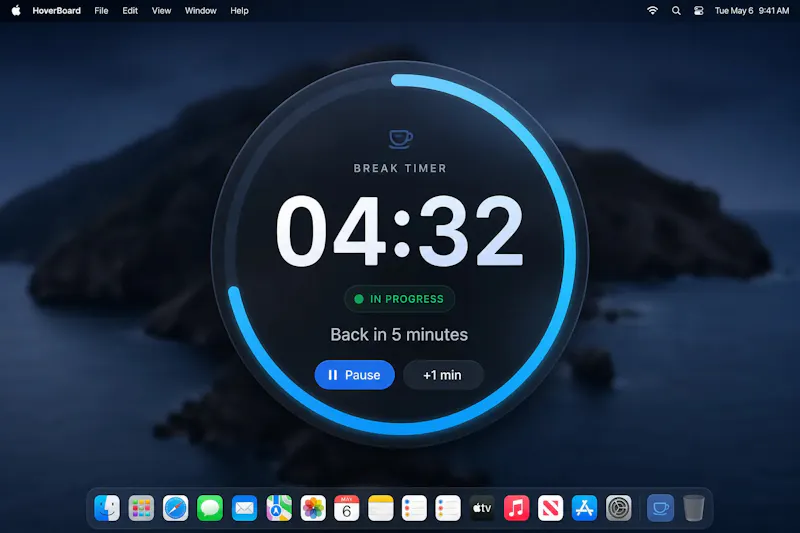Add one minute with +1 min button
This screenshot has width=800, height=533.
pos(443,375)
